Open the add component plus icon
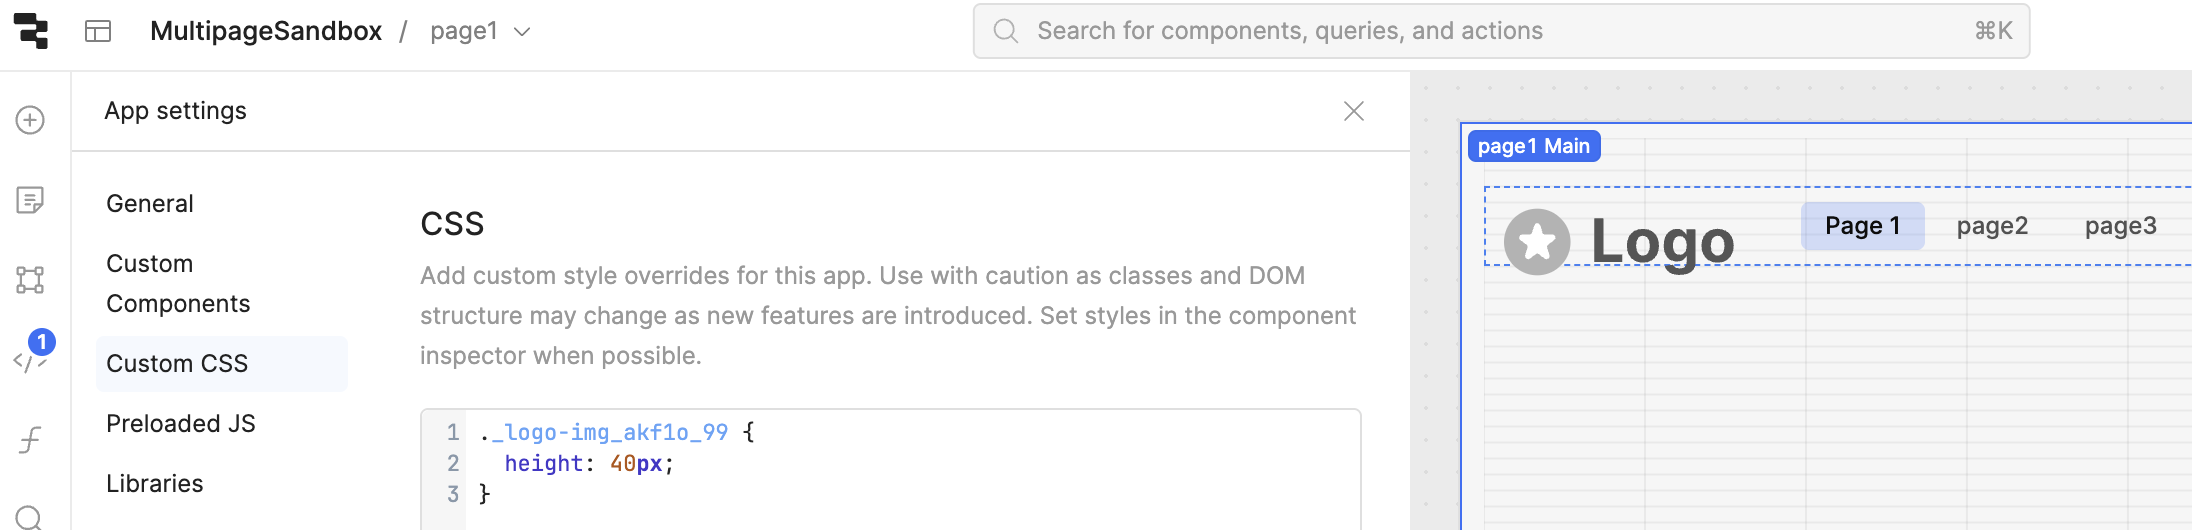Image resolution: width=2192 pixels, height=530 pixels. click(x=30, y=120)
